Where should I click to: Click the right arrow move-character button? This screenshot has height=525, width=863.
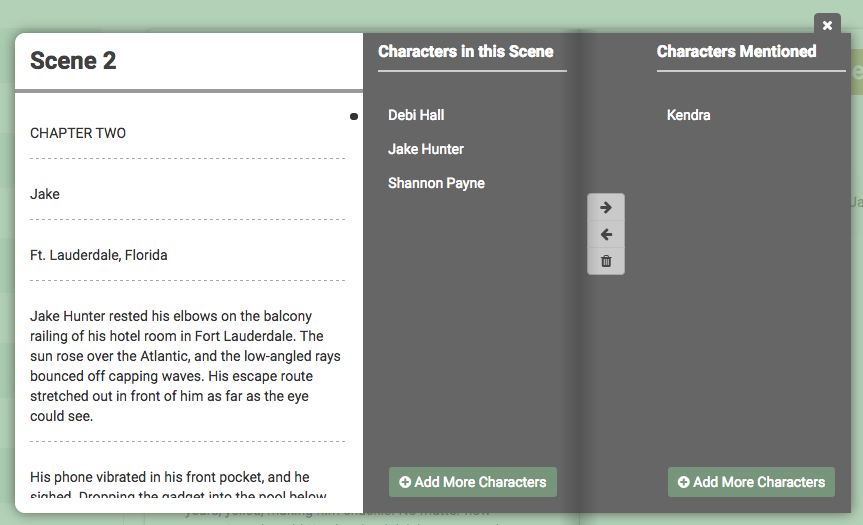[606, 207]
